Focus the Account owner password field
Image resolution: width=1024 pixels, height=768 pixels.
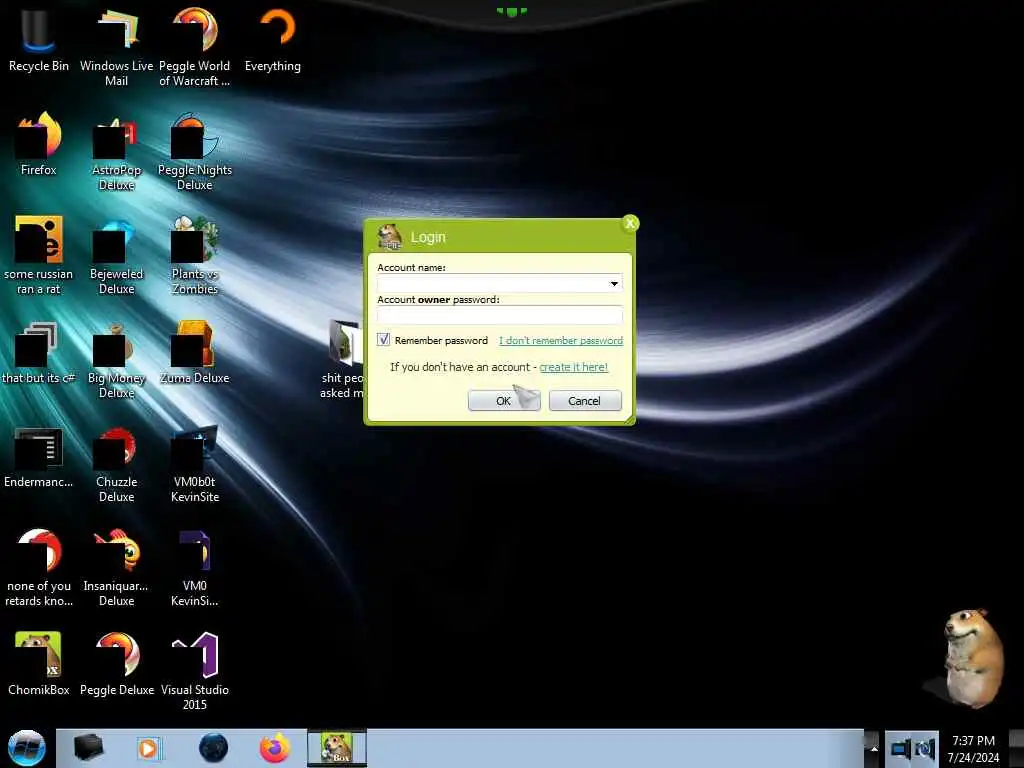click(500, 315)
